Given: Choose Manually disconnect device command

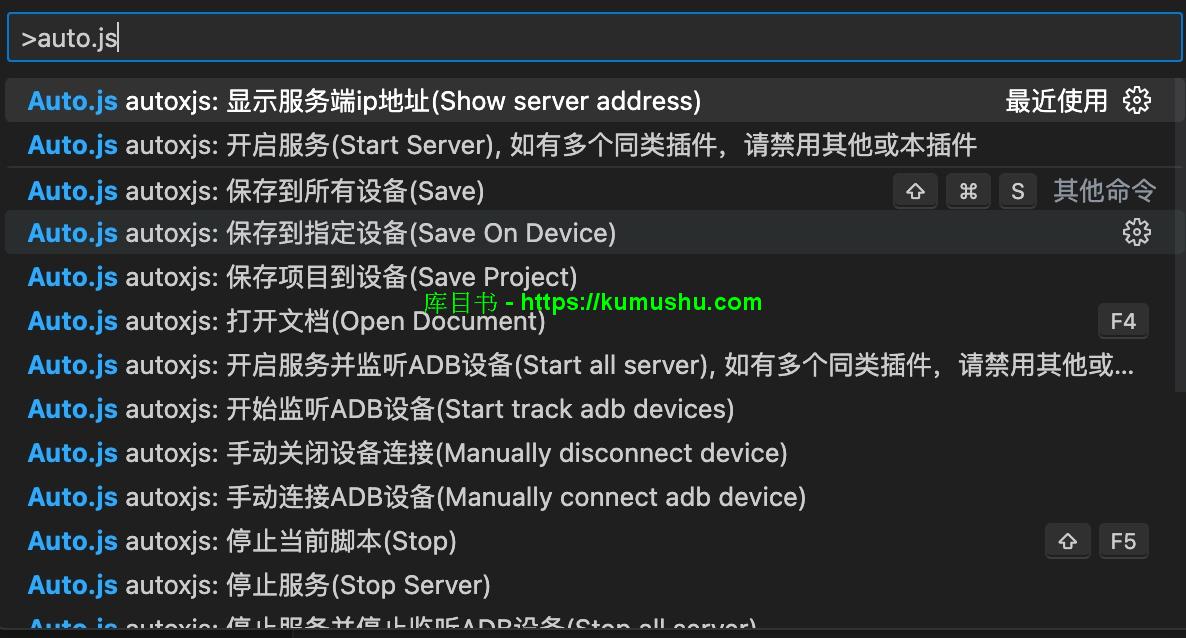Looking at the screenshot, I should [593, 453].
